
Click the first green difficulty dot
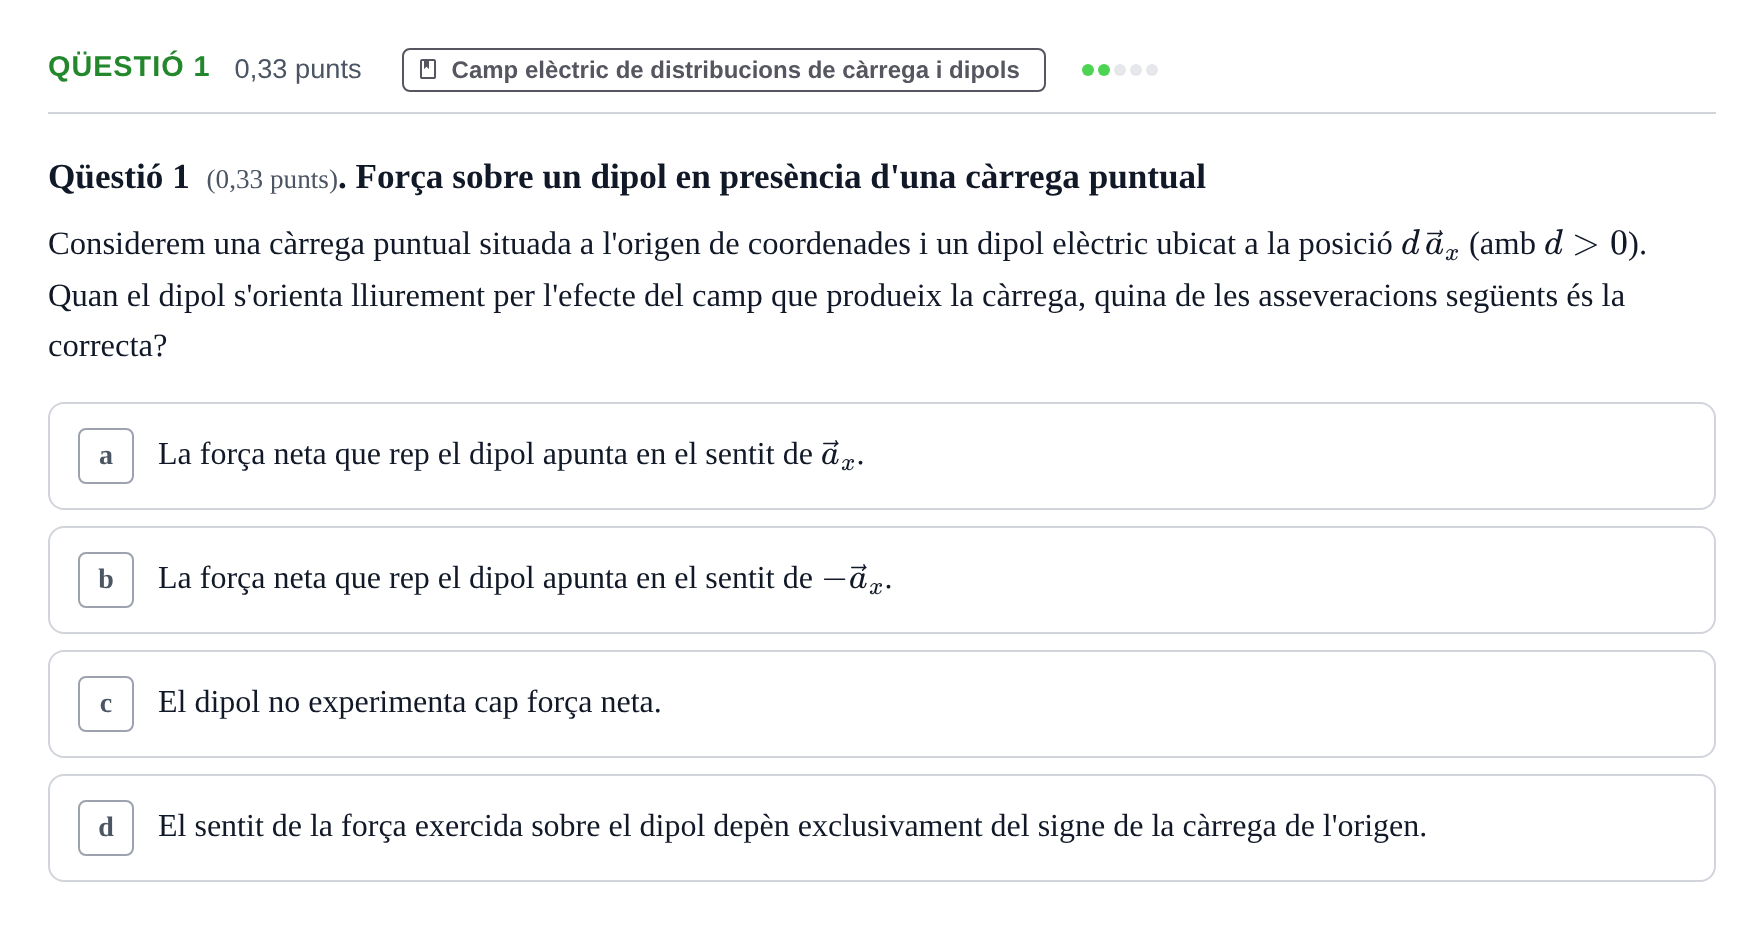(1088, 70)
